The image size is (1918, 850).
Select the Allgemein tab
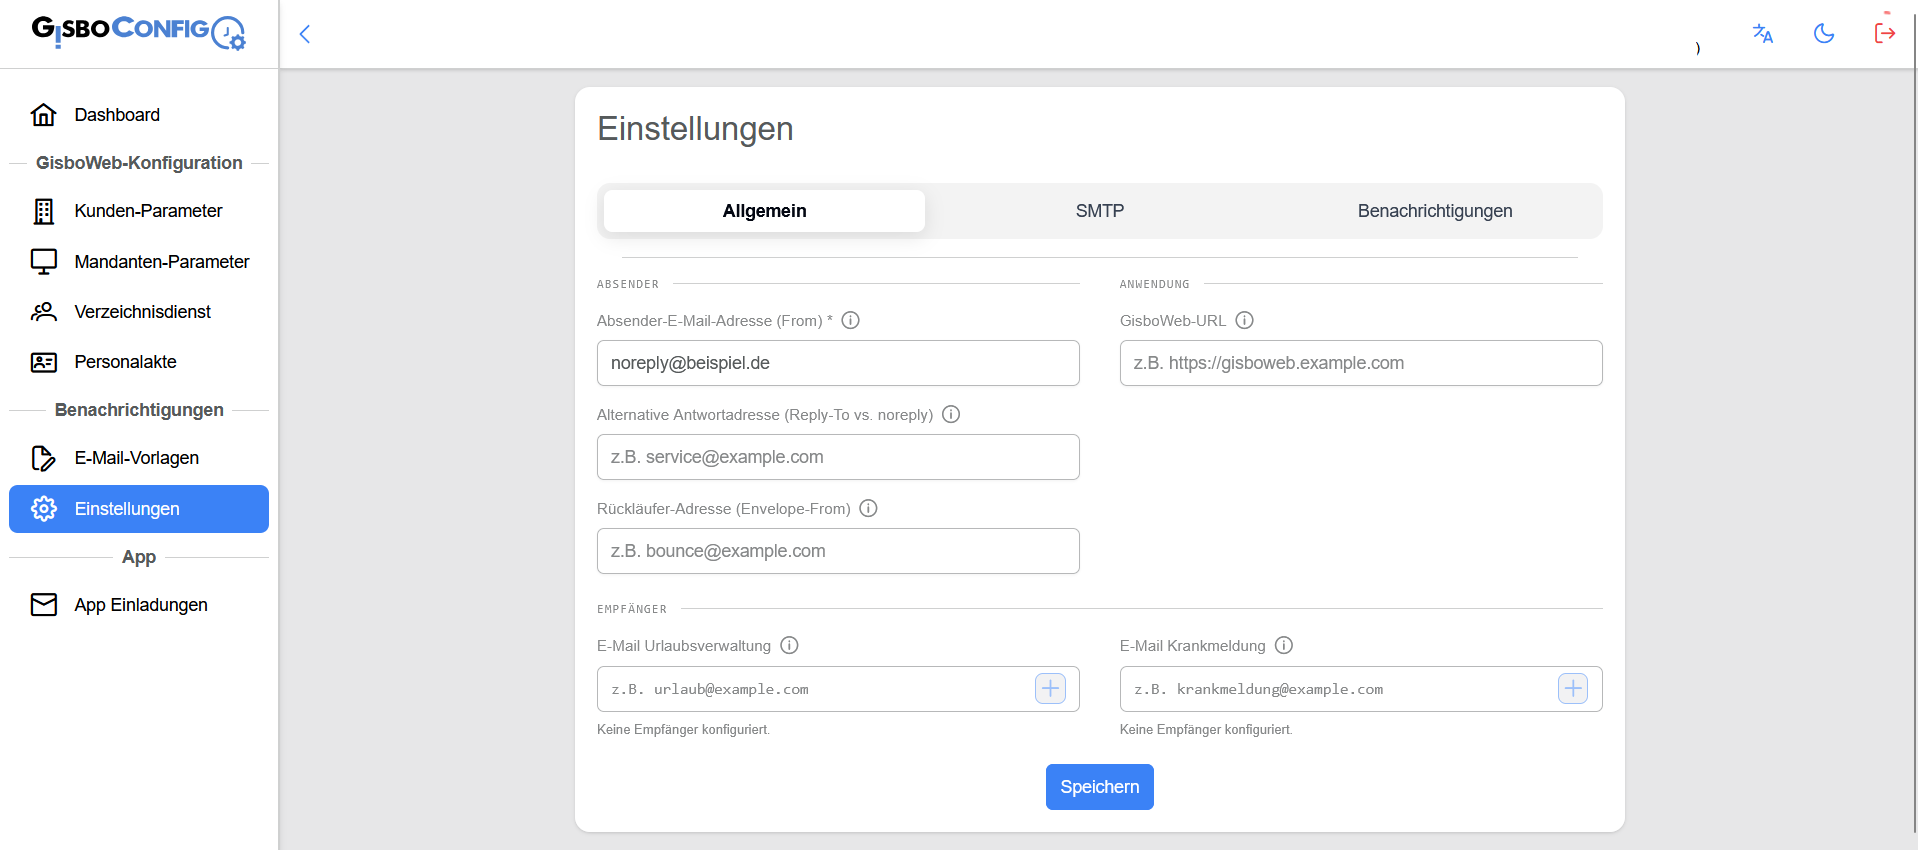[x=765, y=211]
